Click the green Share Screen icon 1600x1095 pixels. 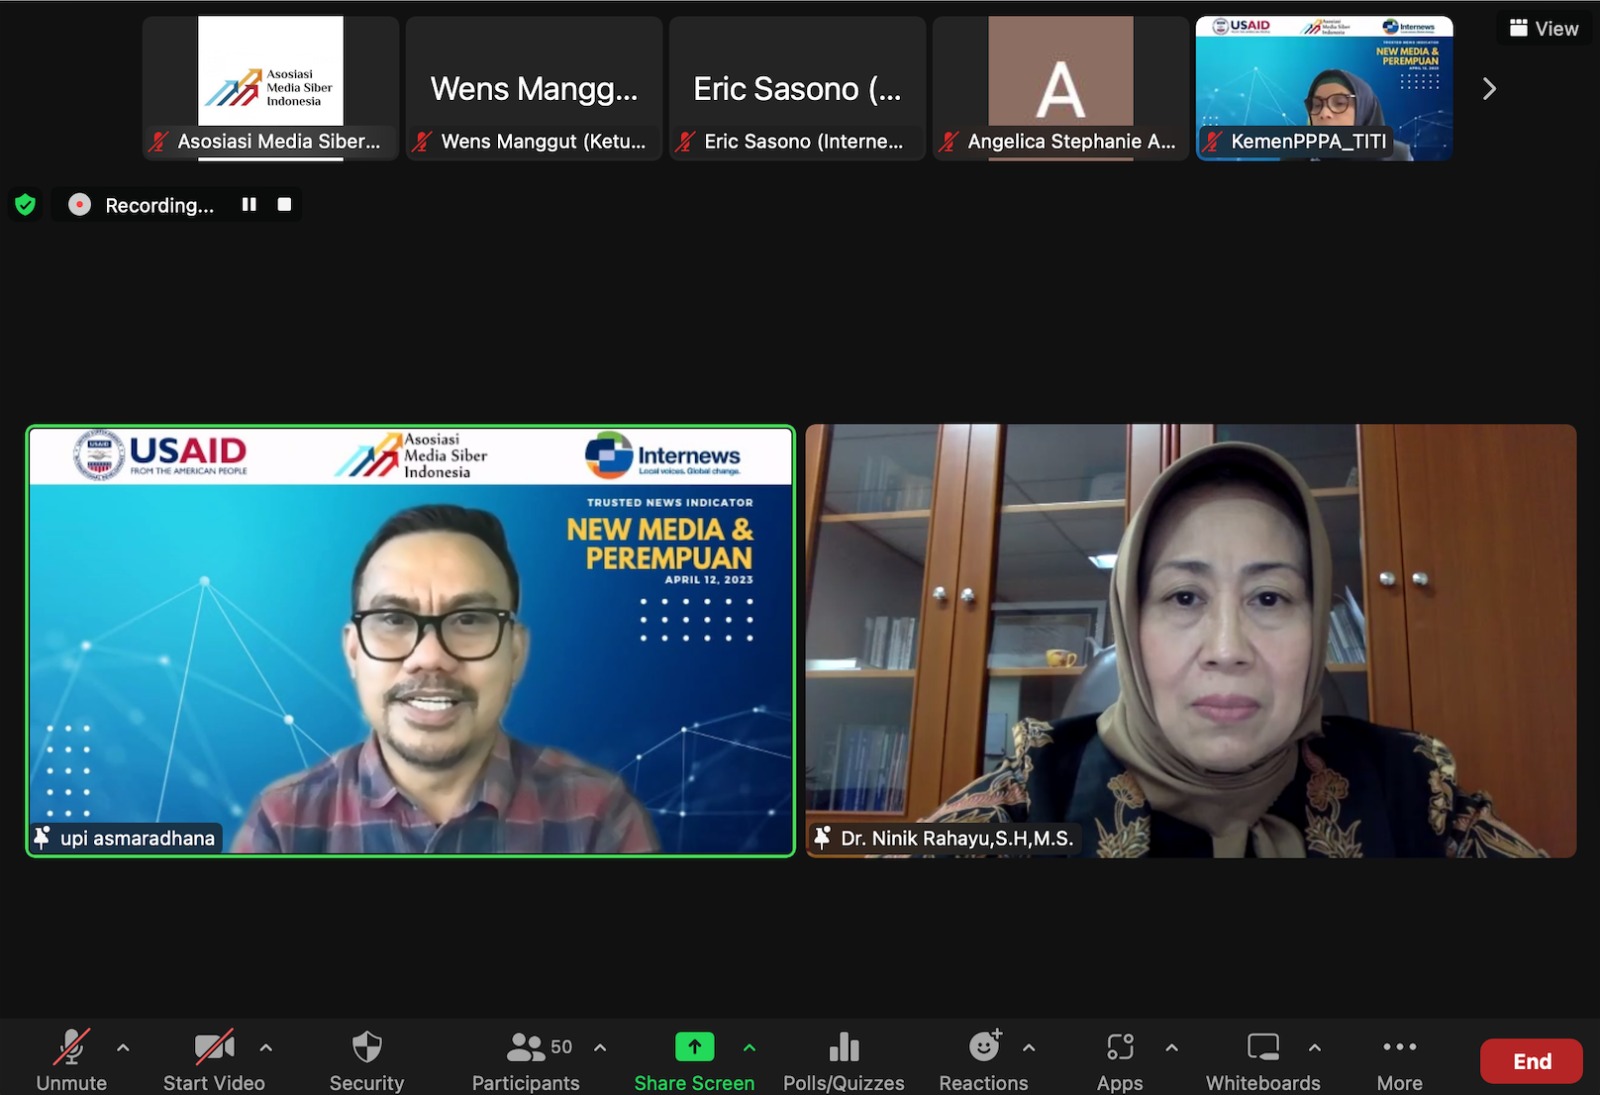[694, 1046]
